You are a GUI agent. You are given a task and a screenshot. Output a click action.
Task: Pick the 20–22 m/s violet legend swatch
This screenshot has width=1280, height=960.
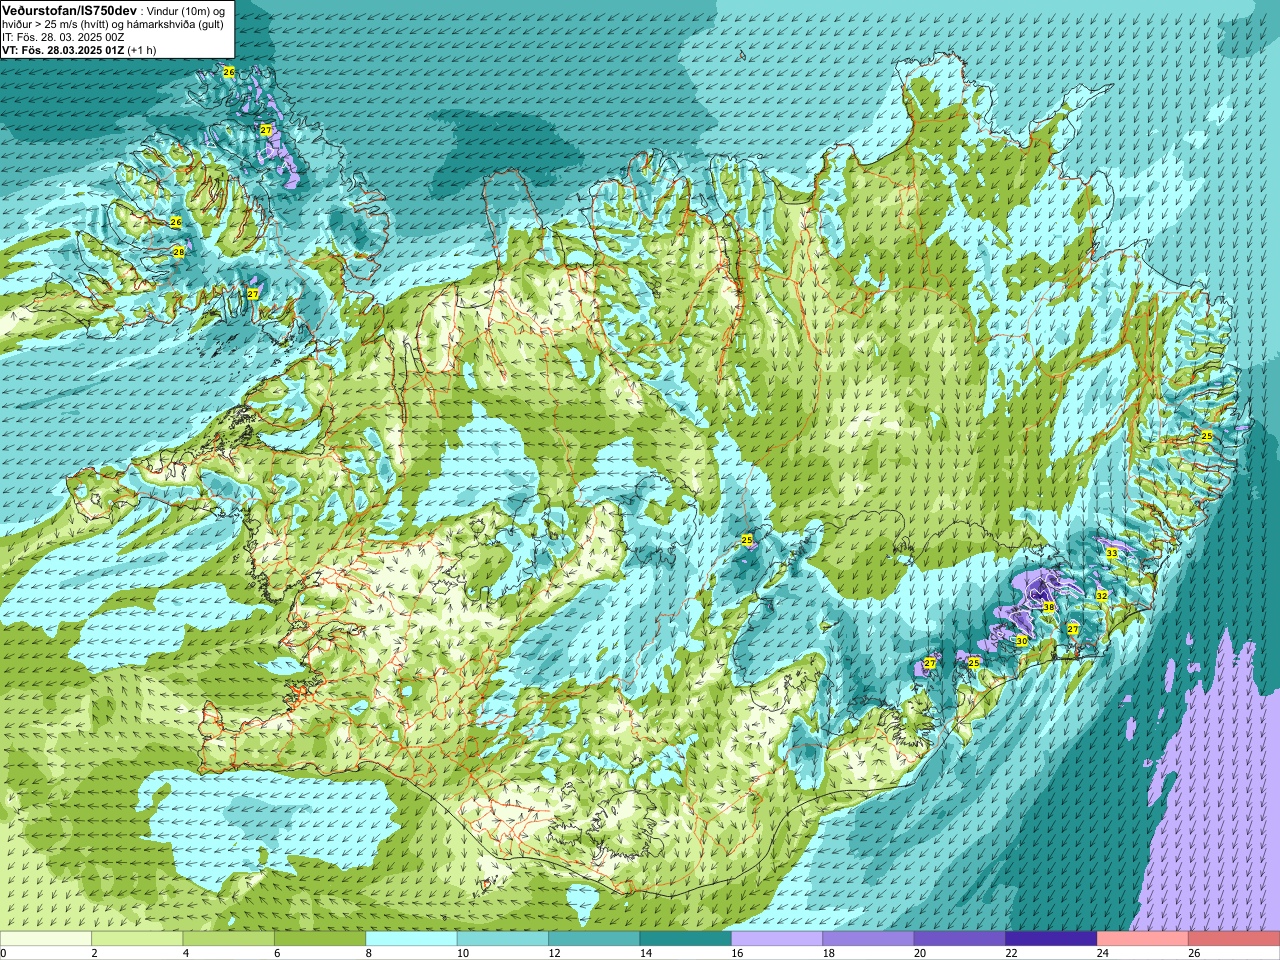tap(960, 939)
